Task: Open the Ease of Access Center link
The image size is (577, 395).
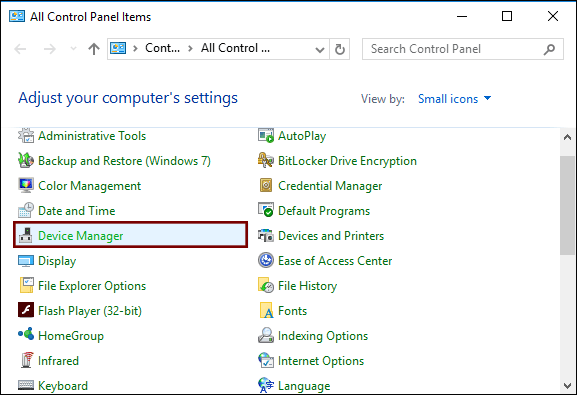Action: [335, 261]
